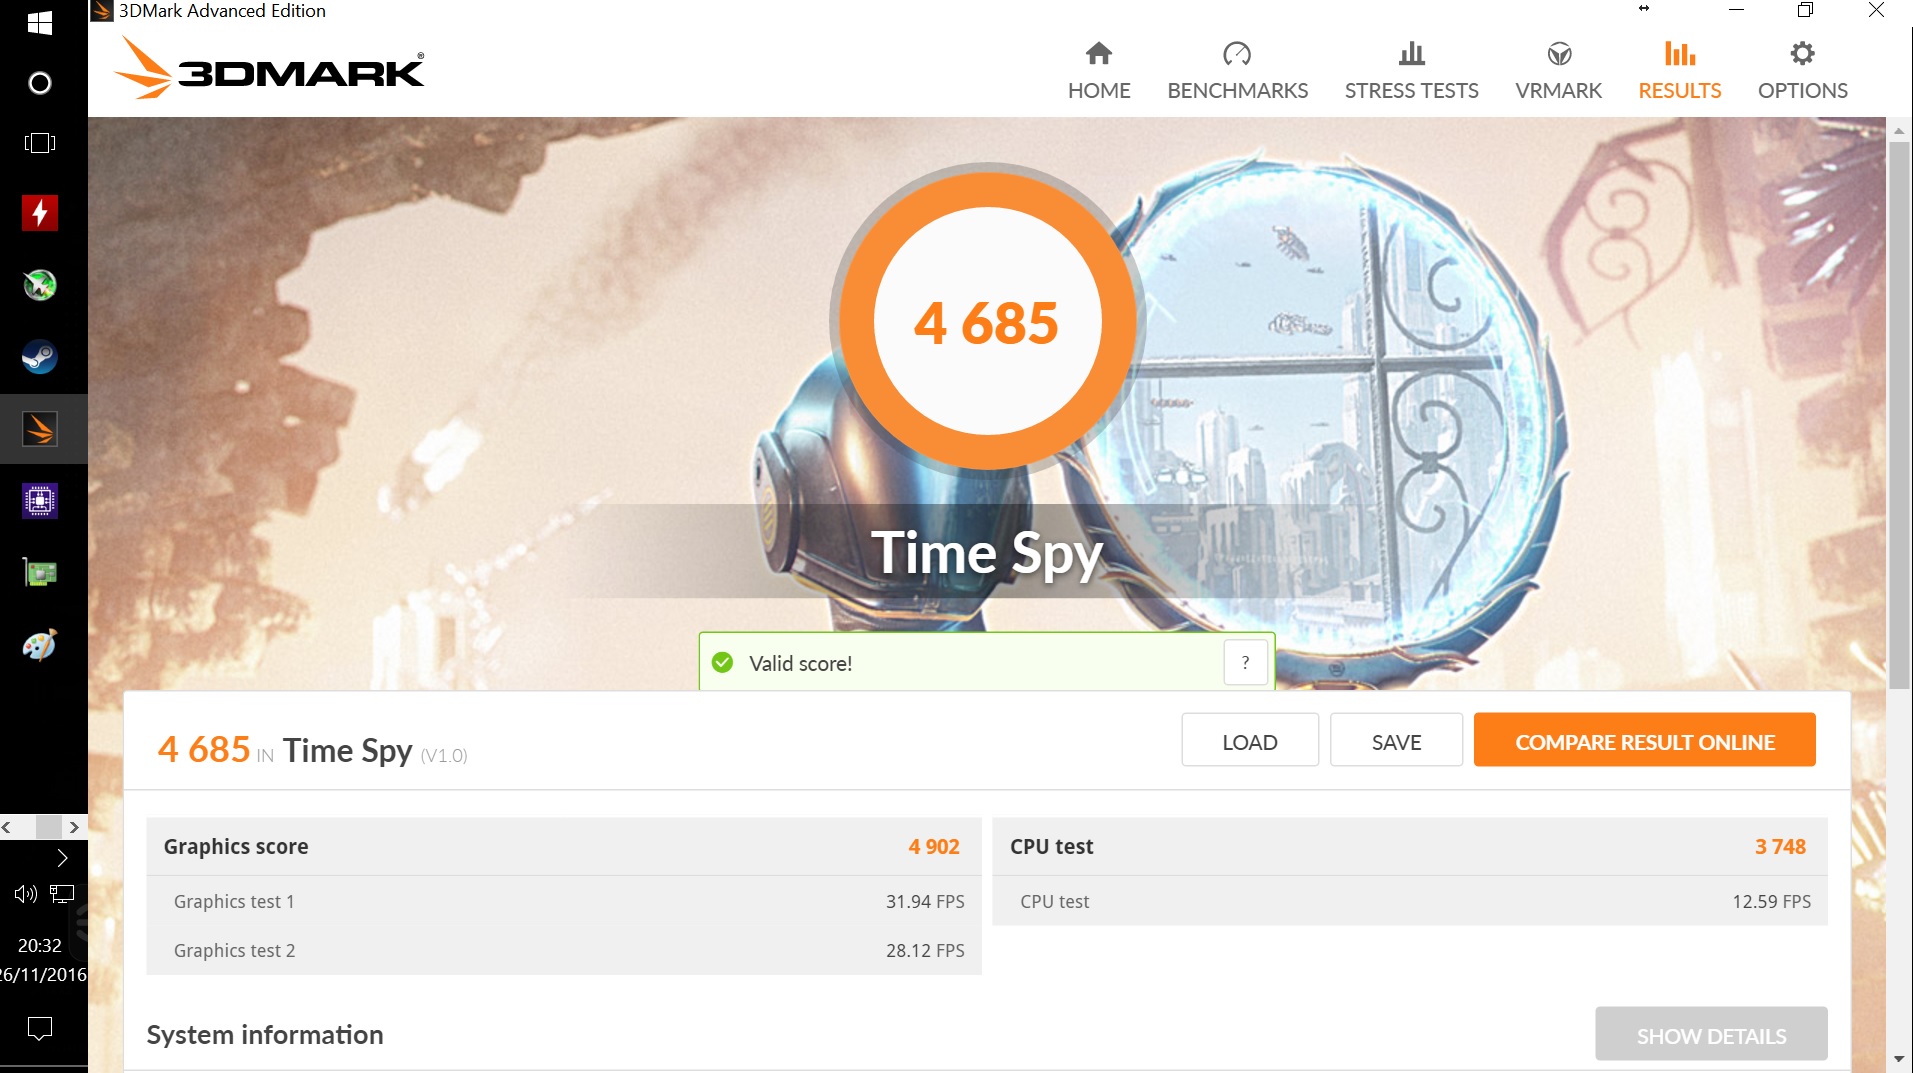Select 3DMark taskbar icon
The image size is (1913, 1073).
pos(40,429)
